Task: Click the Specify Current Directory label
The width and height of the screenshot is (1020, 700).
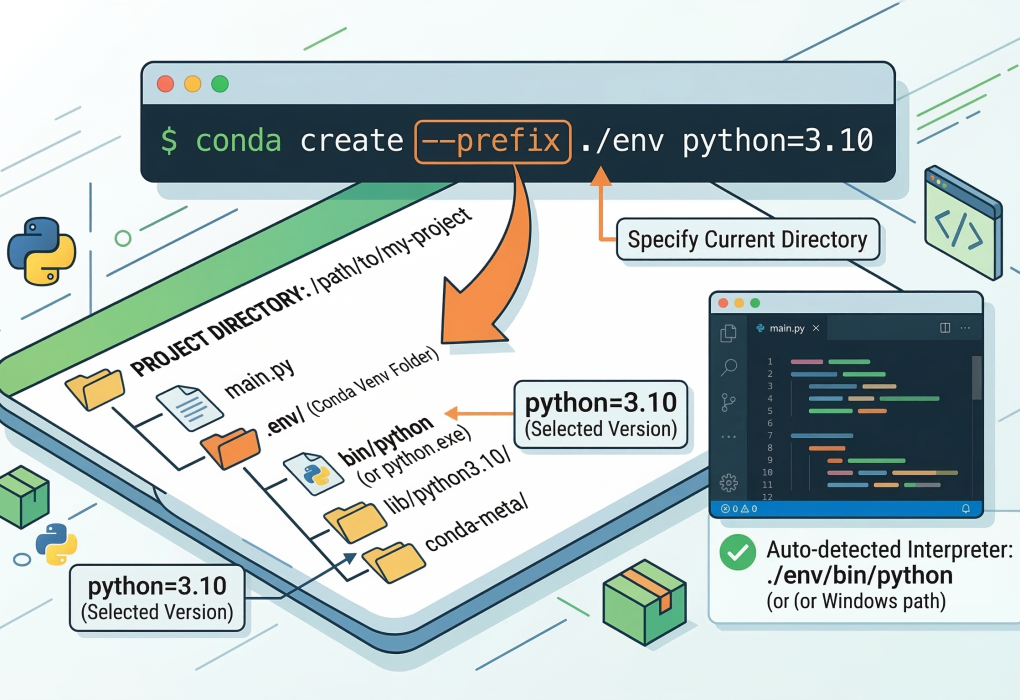Action: [747, 240]
